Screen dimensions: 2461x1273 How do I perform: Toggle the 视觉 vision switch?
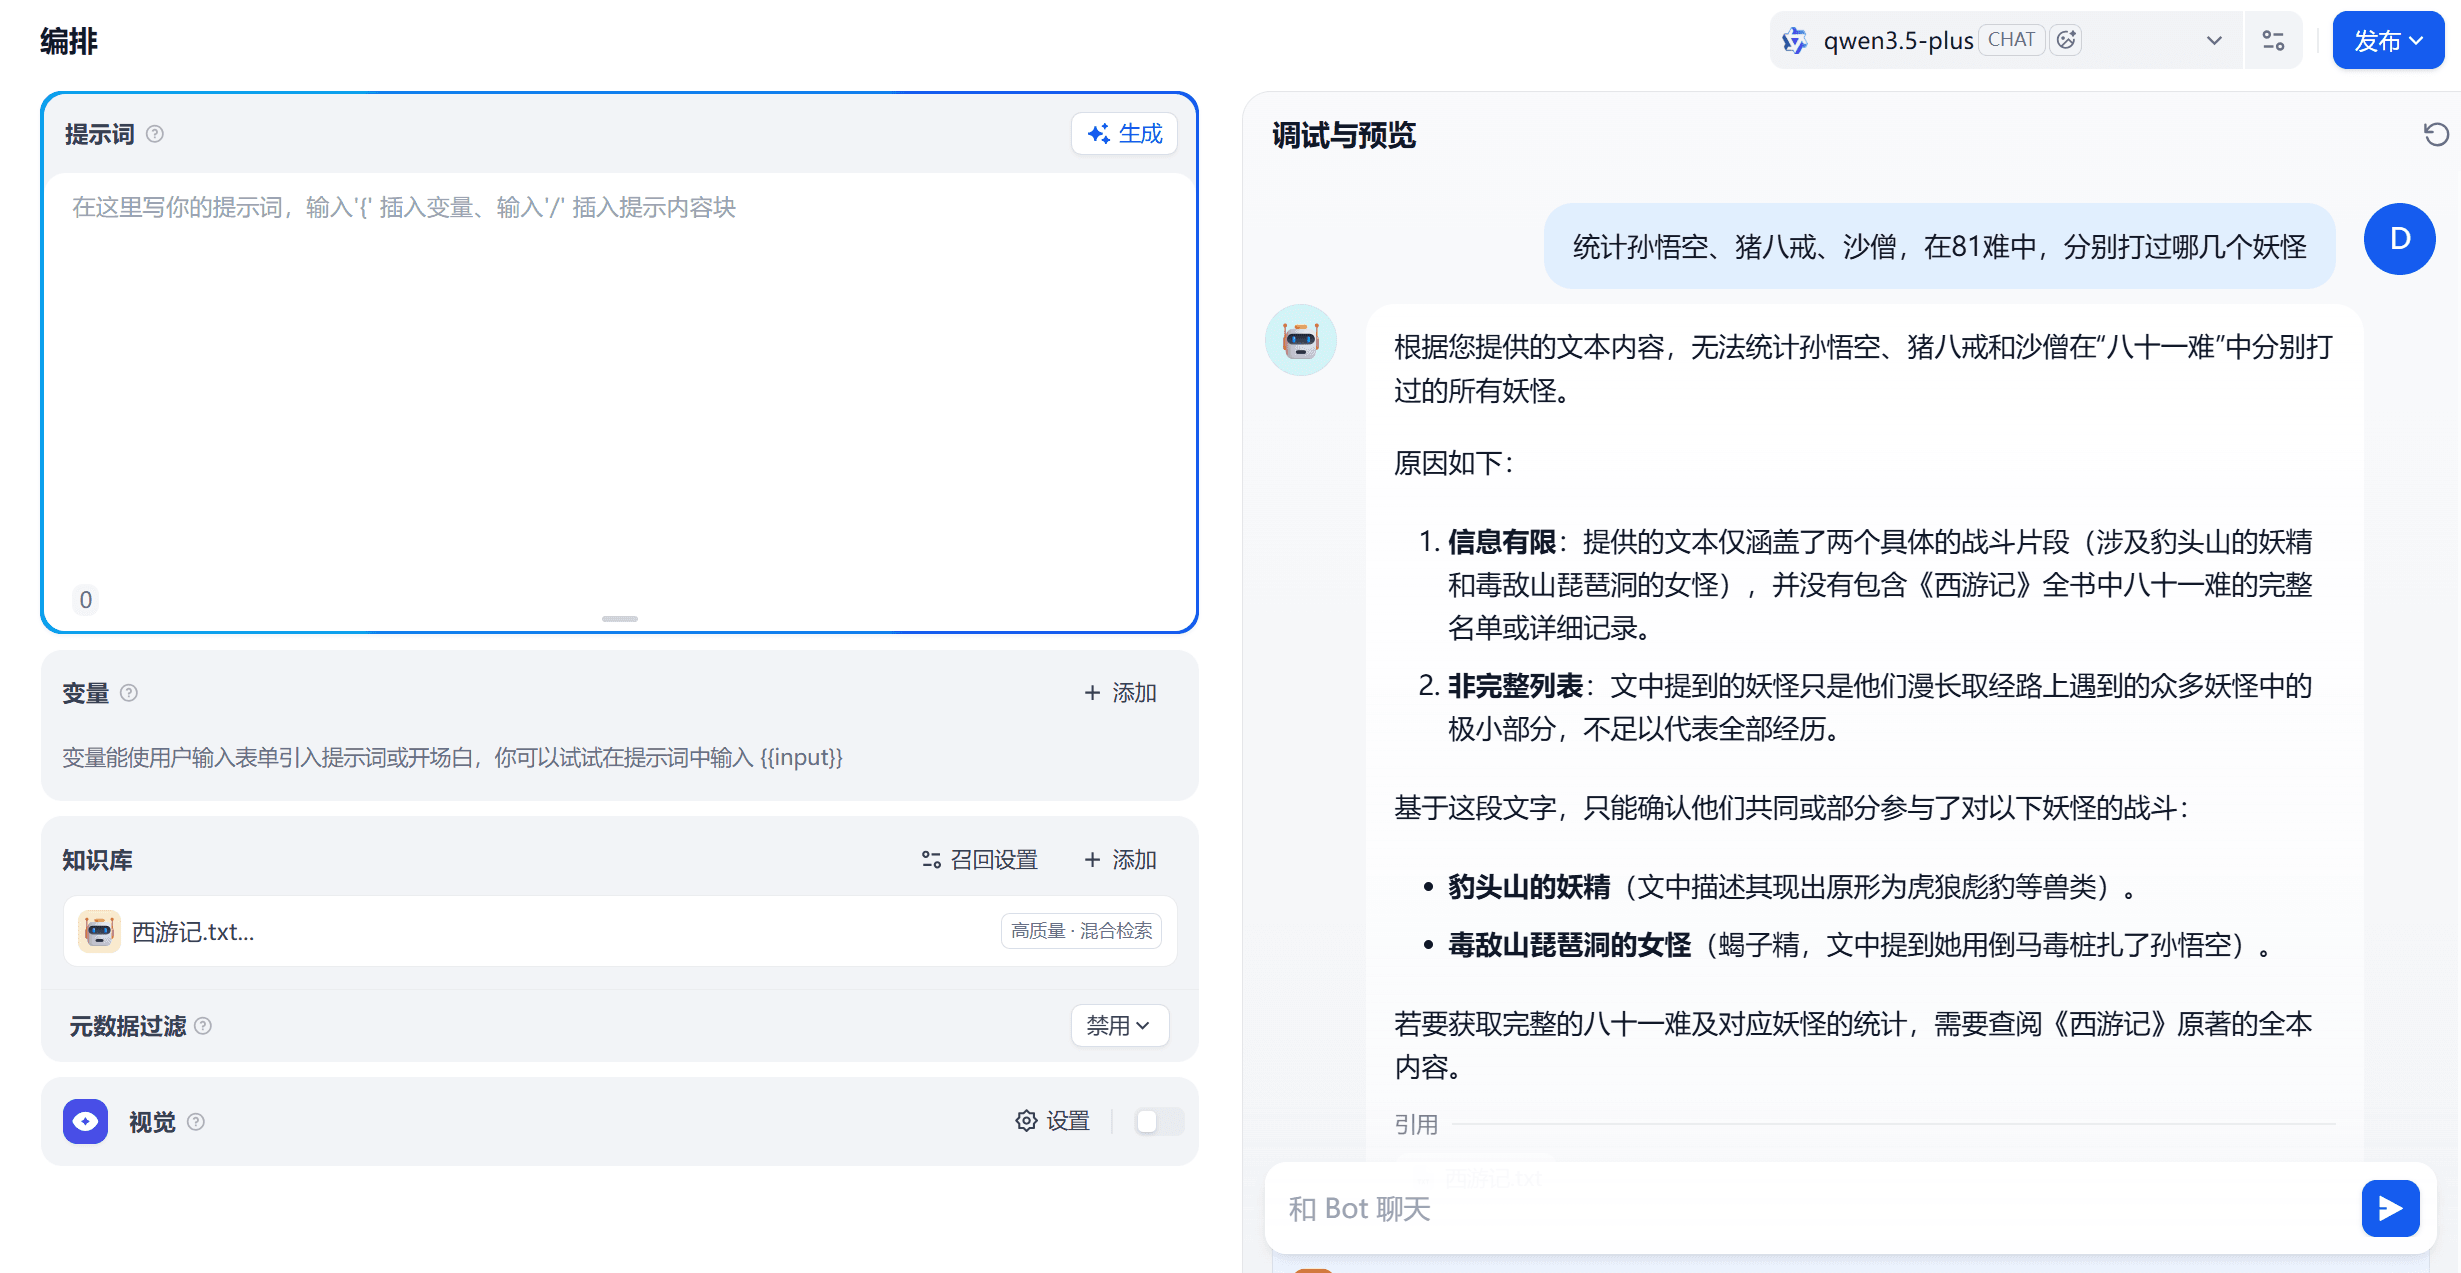[x=1159, y=1121]
